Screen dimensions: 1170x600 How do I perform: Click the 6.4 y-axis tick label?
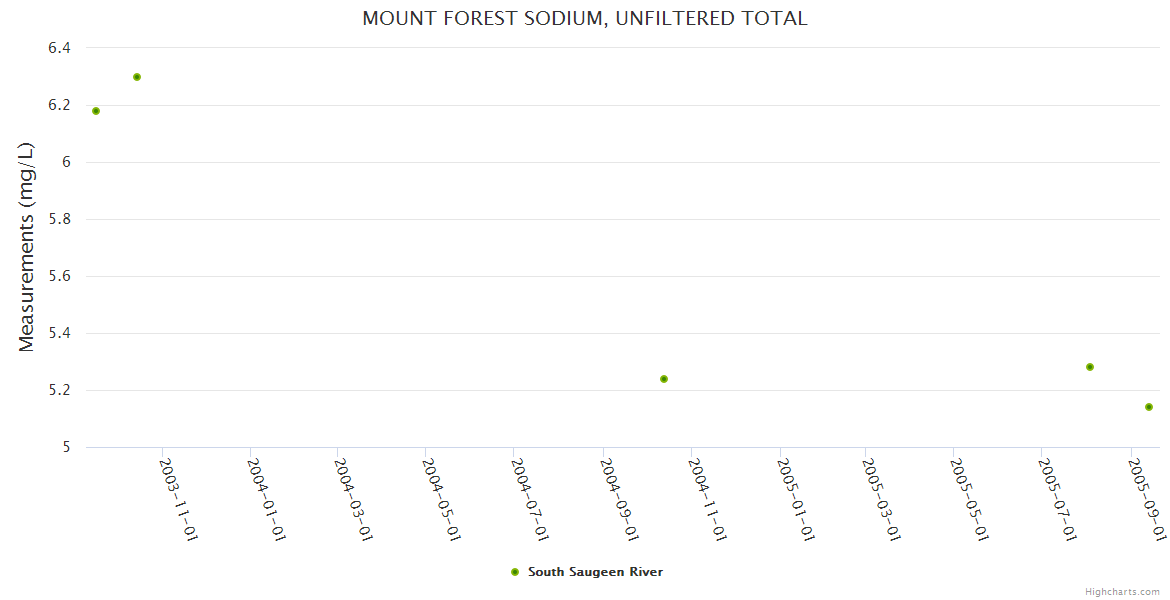coord(59,48)
